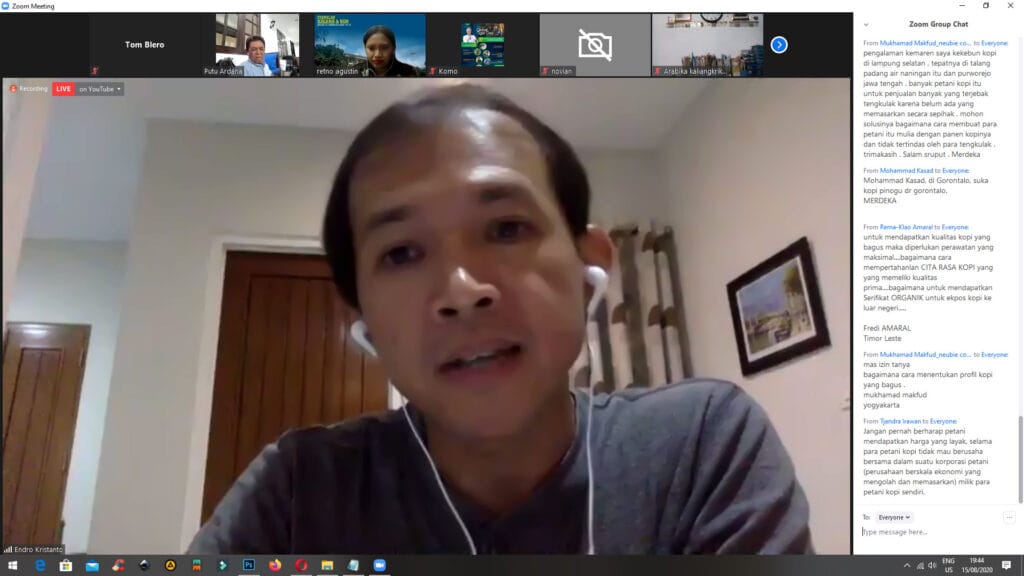Click sender link 'Tjandra Irawan' in chat
Image resolution: width=1024 pixels, height=576 pixels.
(900, 421)
